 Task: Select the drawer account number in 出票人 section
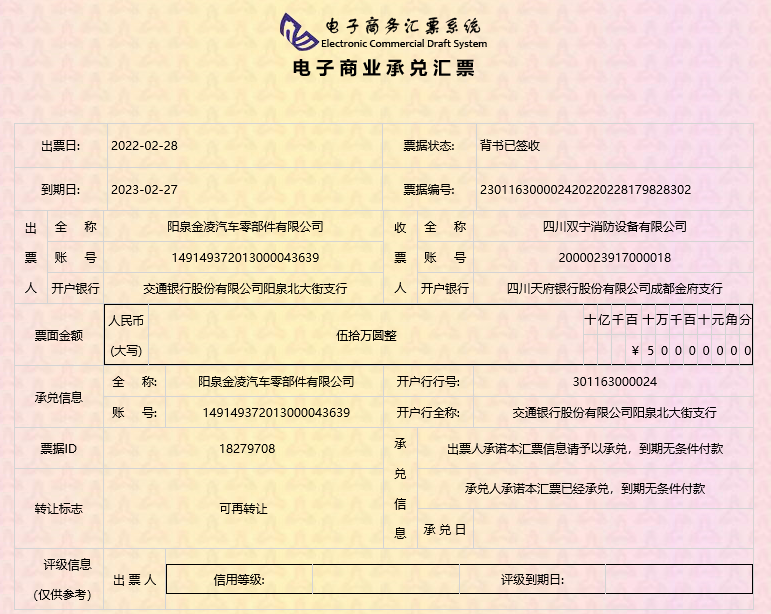(245, 257)
